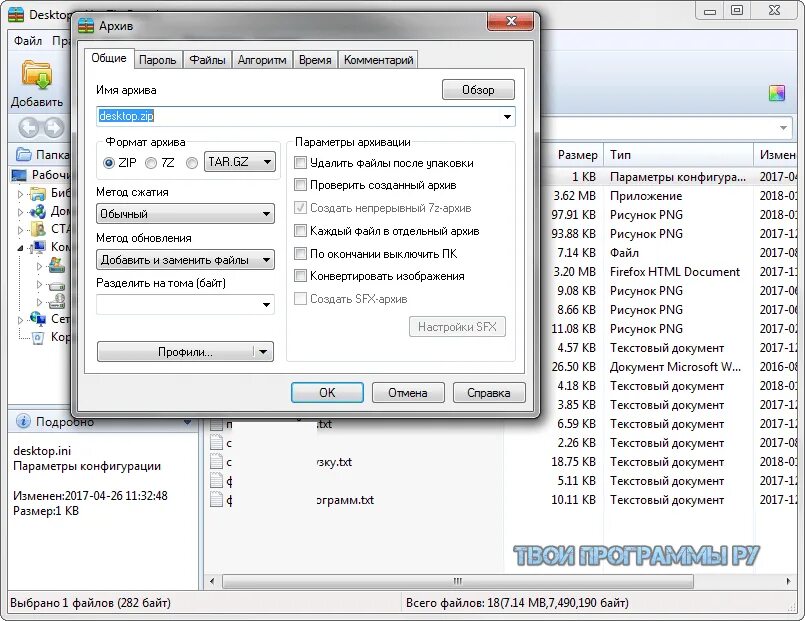The height and width of the screenshot is (621, 805).
Task: Close the Архив dialog
Action: pyautogui.click(x=511, y=21)
